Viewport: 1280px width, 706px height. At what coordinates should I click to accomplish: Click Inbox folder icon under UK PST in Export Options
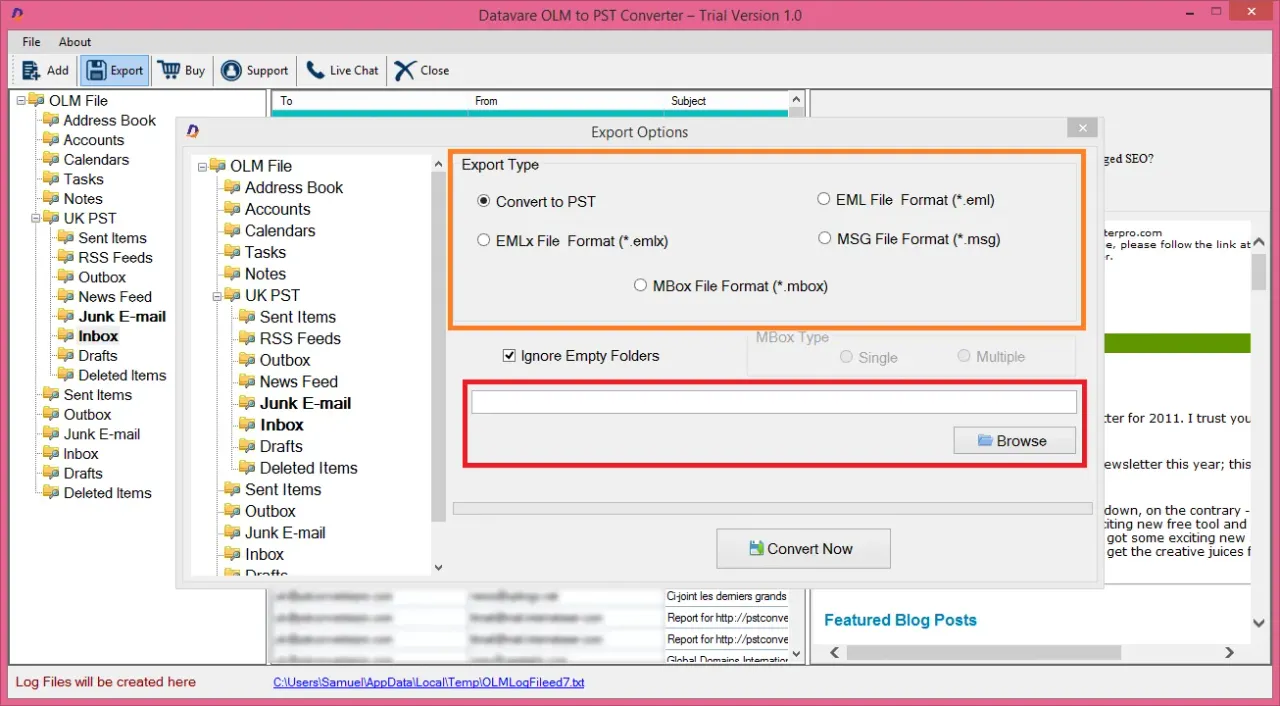[247, 424]
